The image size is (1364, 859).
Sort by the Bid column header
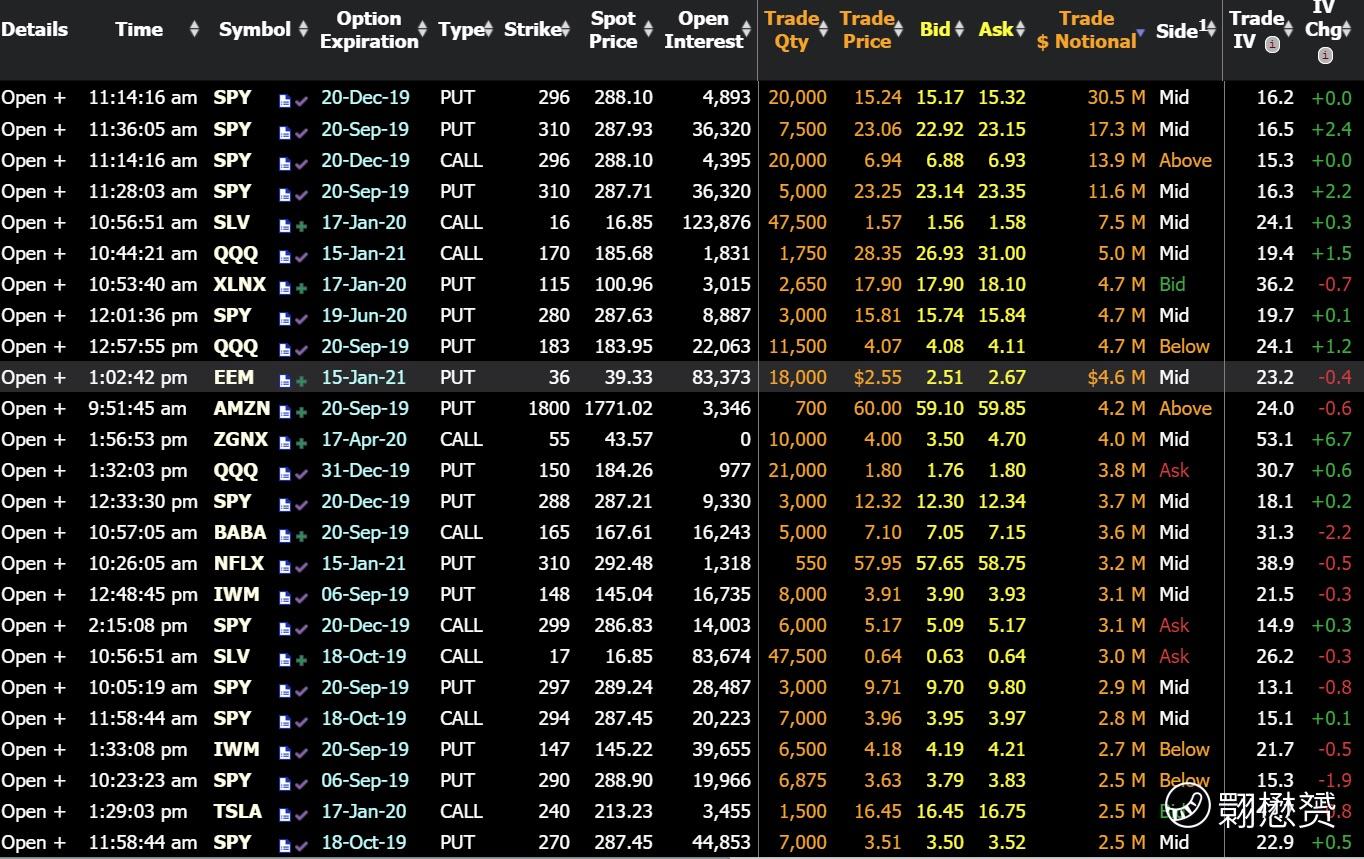click(x=935, y=29)
